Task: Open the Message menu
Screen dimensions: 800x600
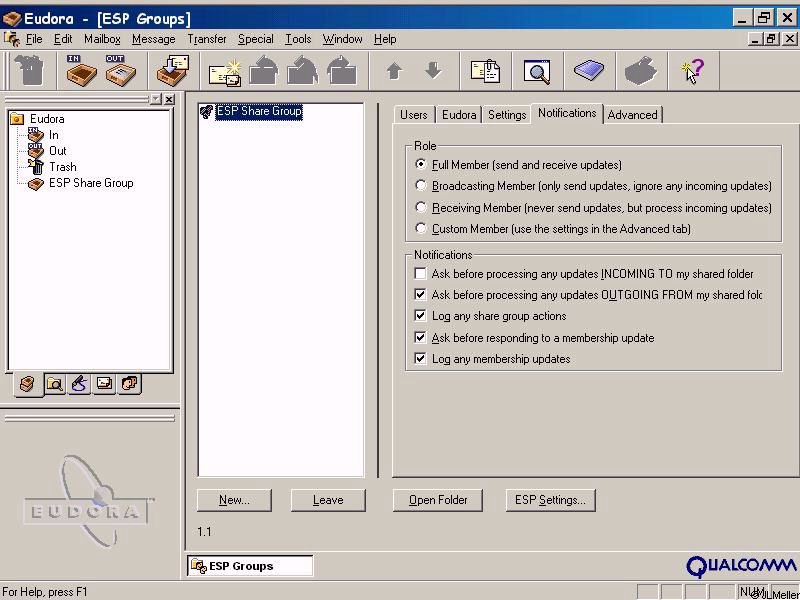Action: click(x=154, y=39)
